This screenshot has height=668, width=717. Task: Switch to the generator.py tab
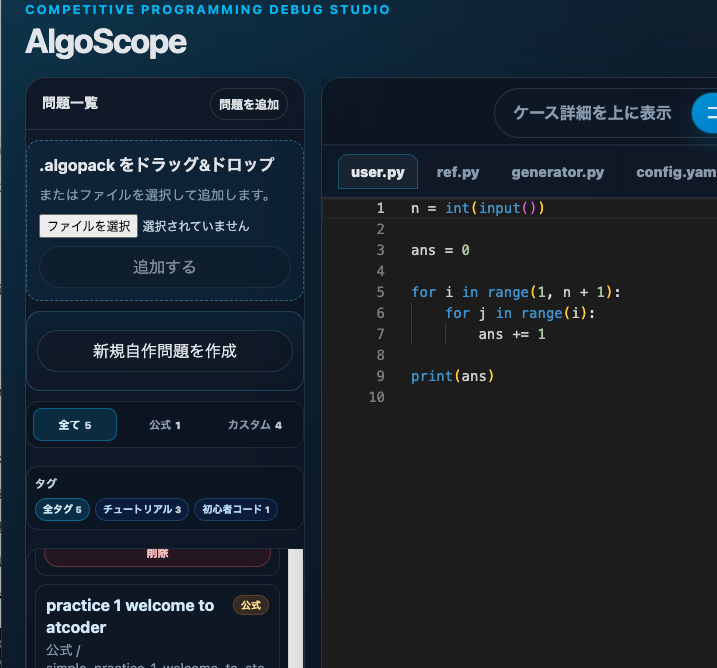pyautogui.click(x=557, y=172)
